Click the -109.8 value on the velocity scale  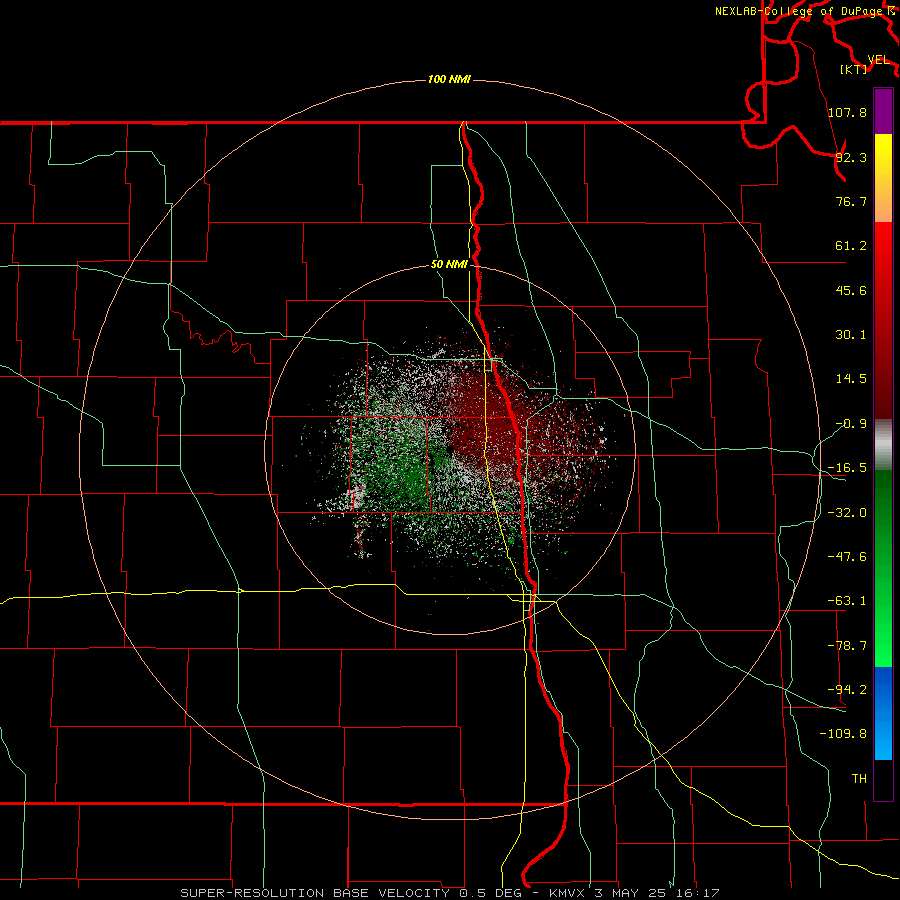click(843, 734)
